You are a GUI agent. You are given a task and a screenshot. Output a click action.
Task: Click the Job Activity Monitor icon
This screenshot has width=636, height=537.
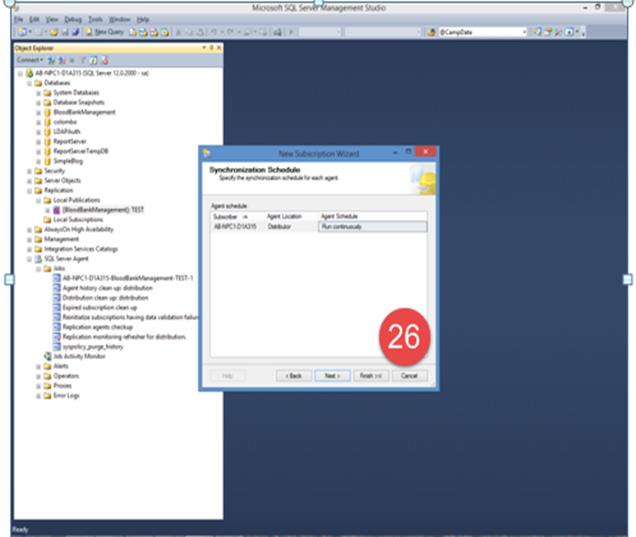pyautogui.click(x=48, y=356)
